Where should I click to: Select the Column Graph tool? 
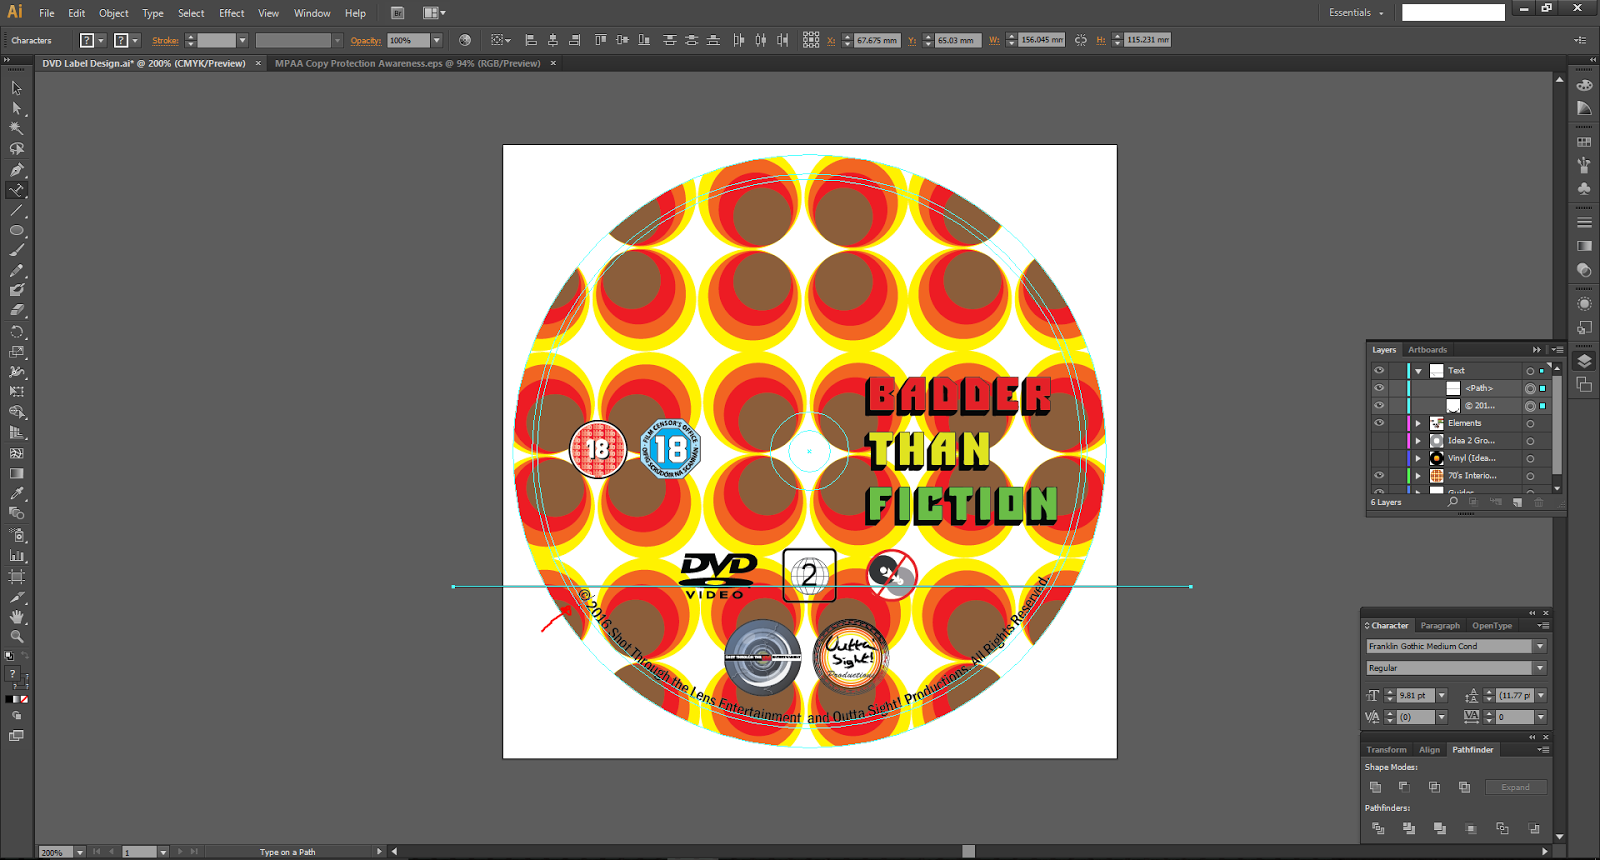tap(17, 555)
